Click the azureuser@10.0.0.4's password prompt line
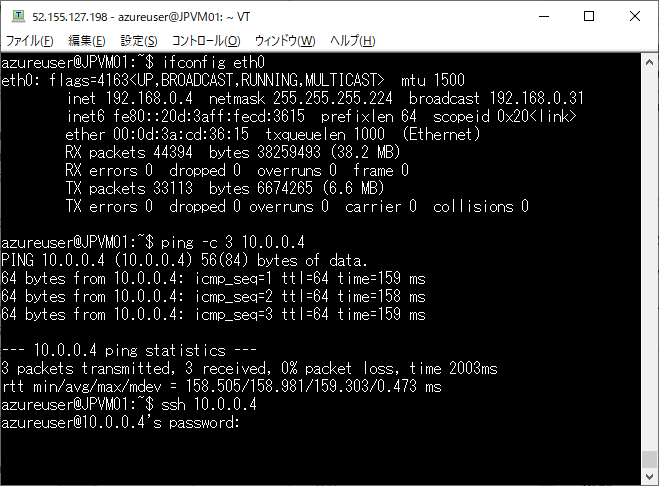This screenshot has width=659, height=486. (120, 422)
